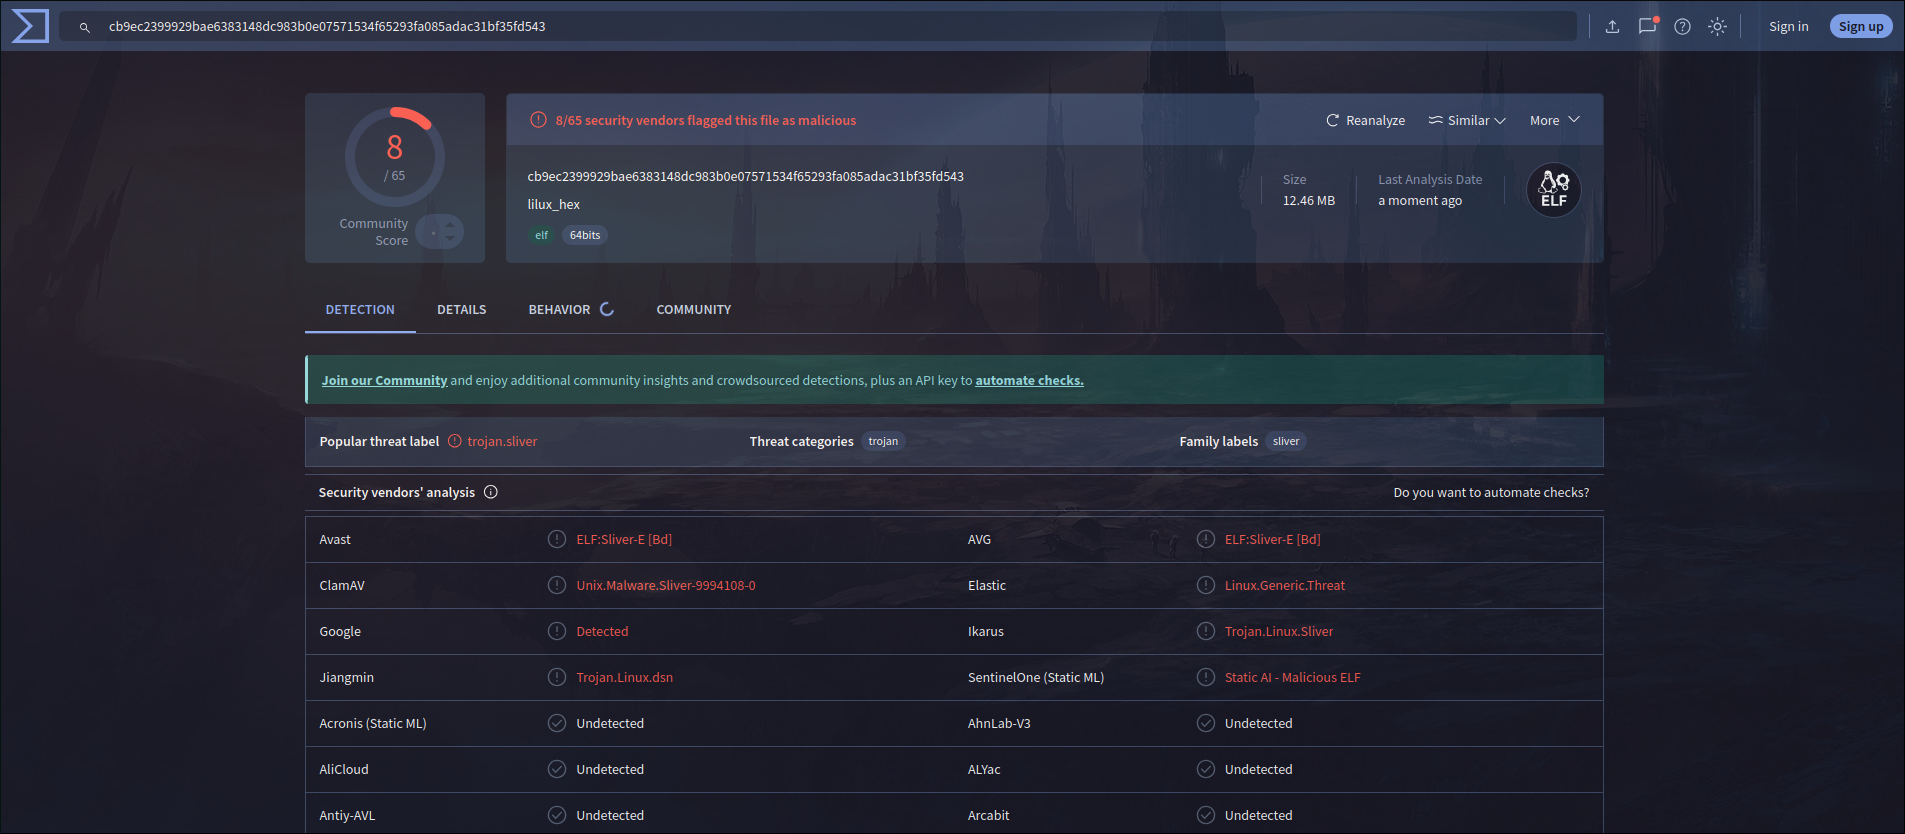Click the Trojan.Linux.dsn result
Image resolution: width=1905 pixels, height=834 pixels.
[x=625, y=677]
